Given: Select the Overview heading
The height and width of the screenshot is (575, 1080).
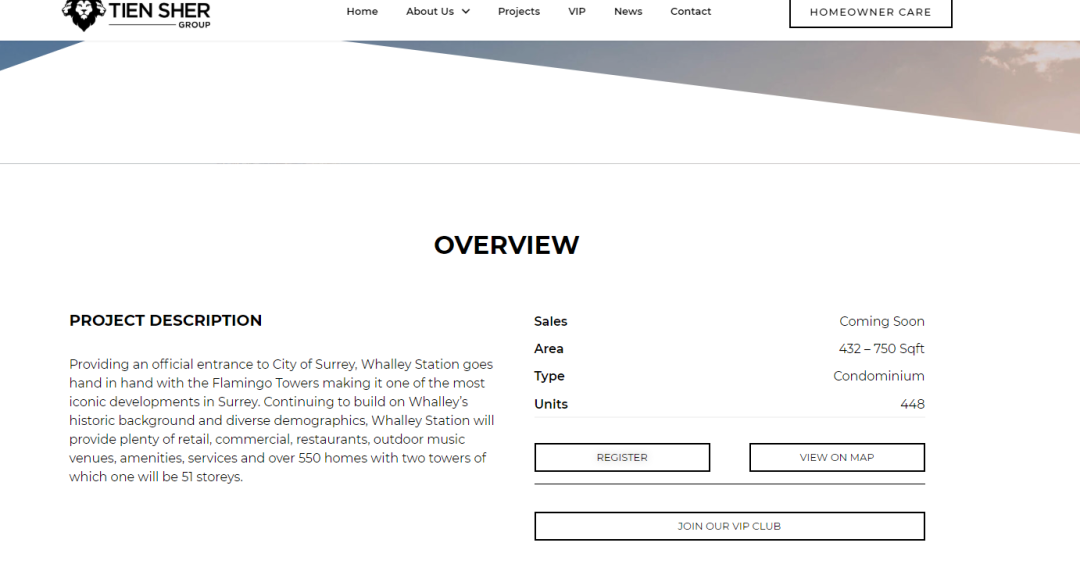Looking at the screenshot, I should pyautogui.click(x=506, y=245).
